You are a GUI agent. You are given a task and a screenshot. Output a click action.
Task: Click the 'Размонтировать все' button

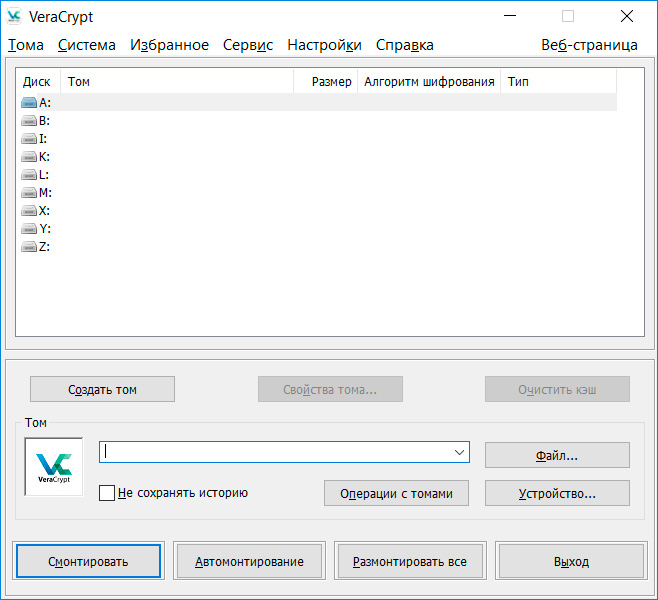[409, 561]
